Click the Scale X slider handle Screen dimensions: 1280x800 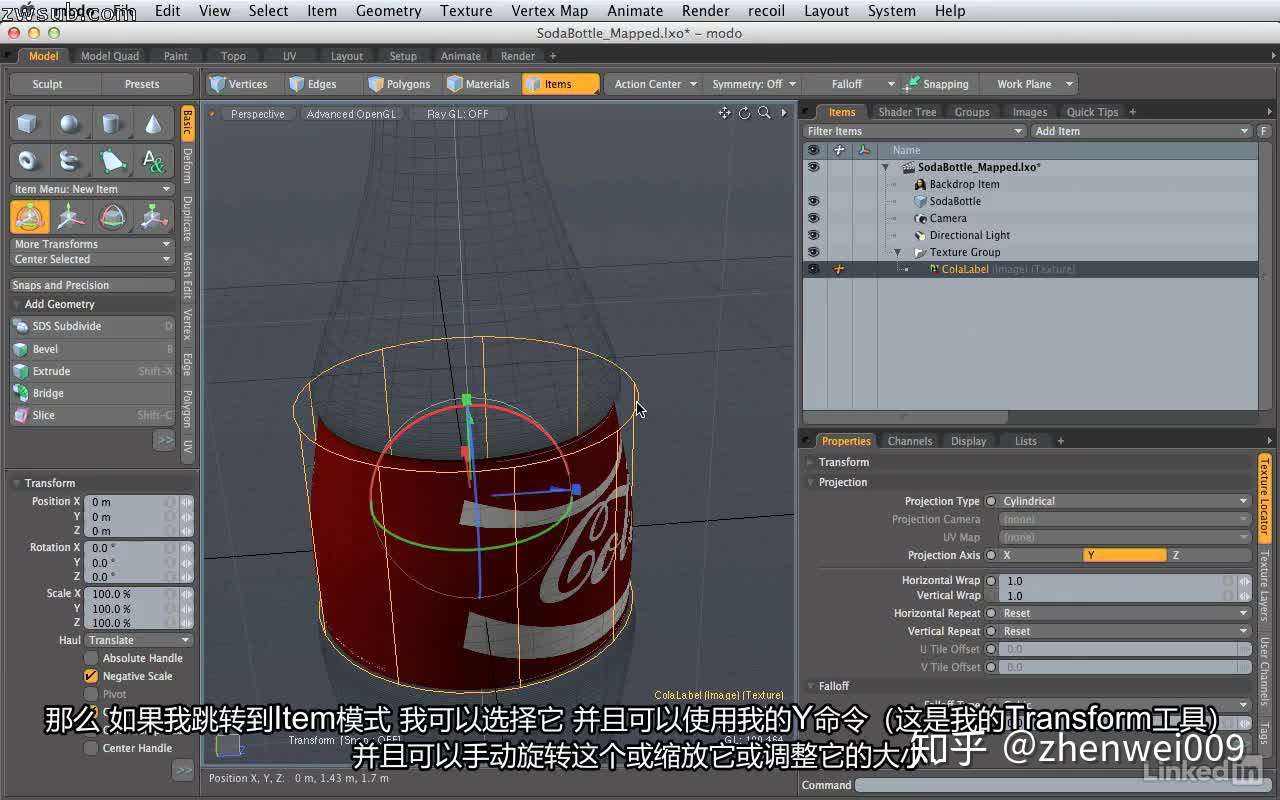click(186, 594)
